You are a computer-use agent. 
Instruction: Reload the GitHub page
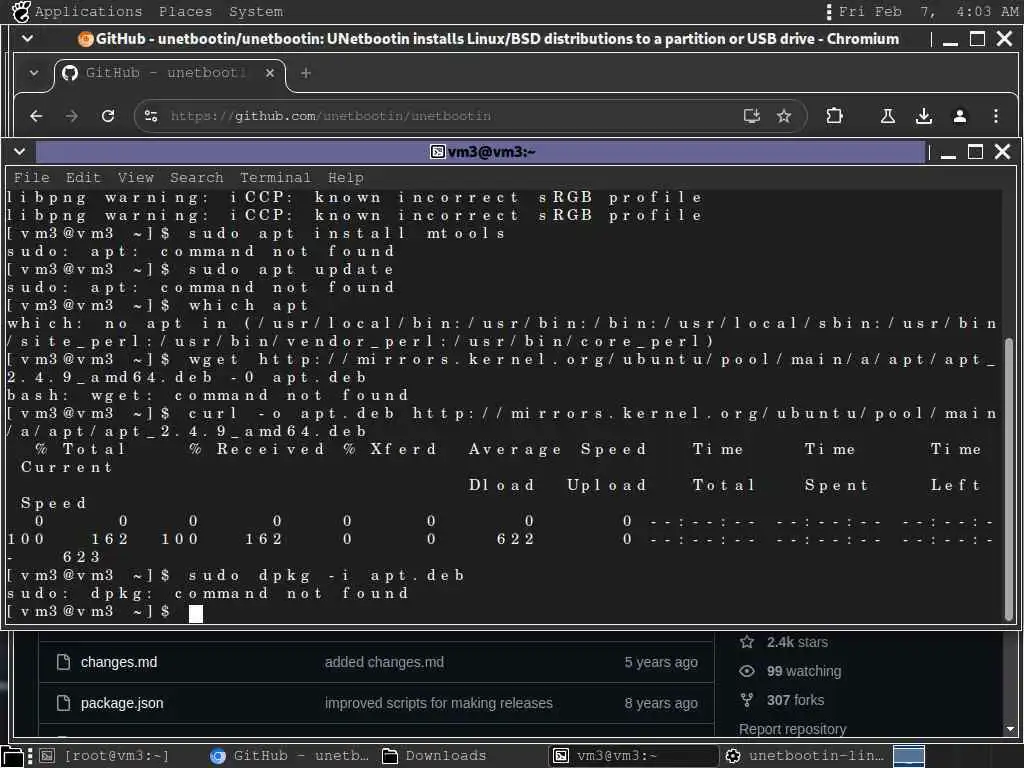tap(108, 116)
